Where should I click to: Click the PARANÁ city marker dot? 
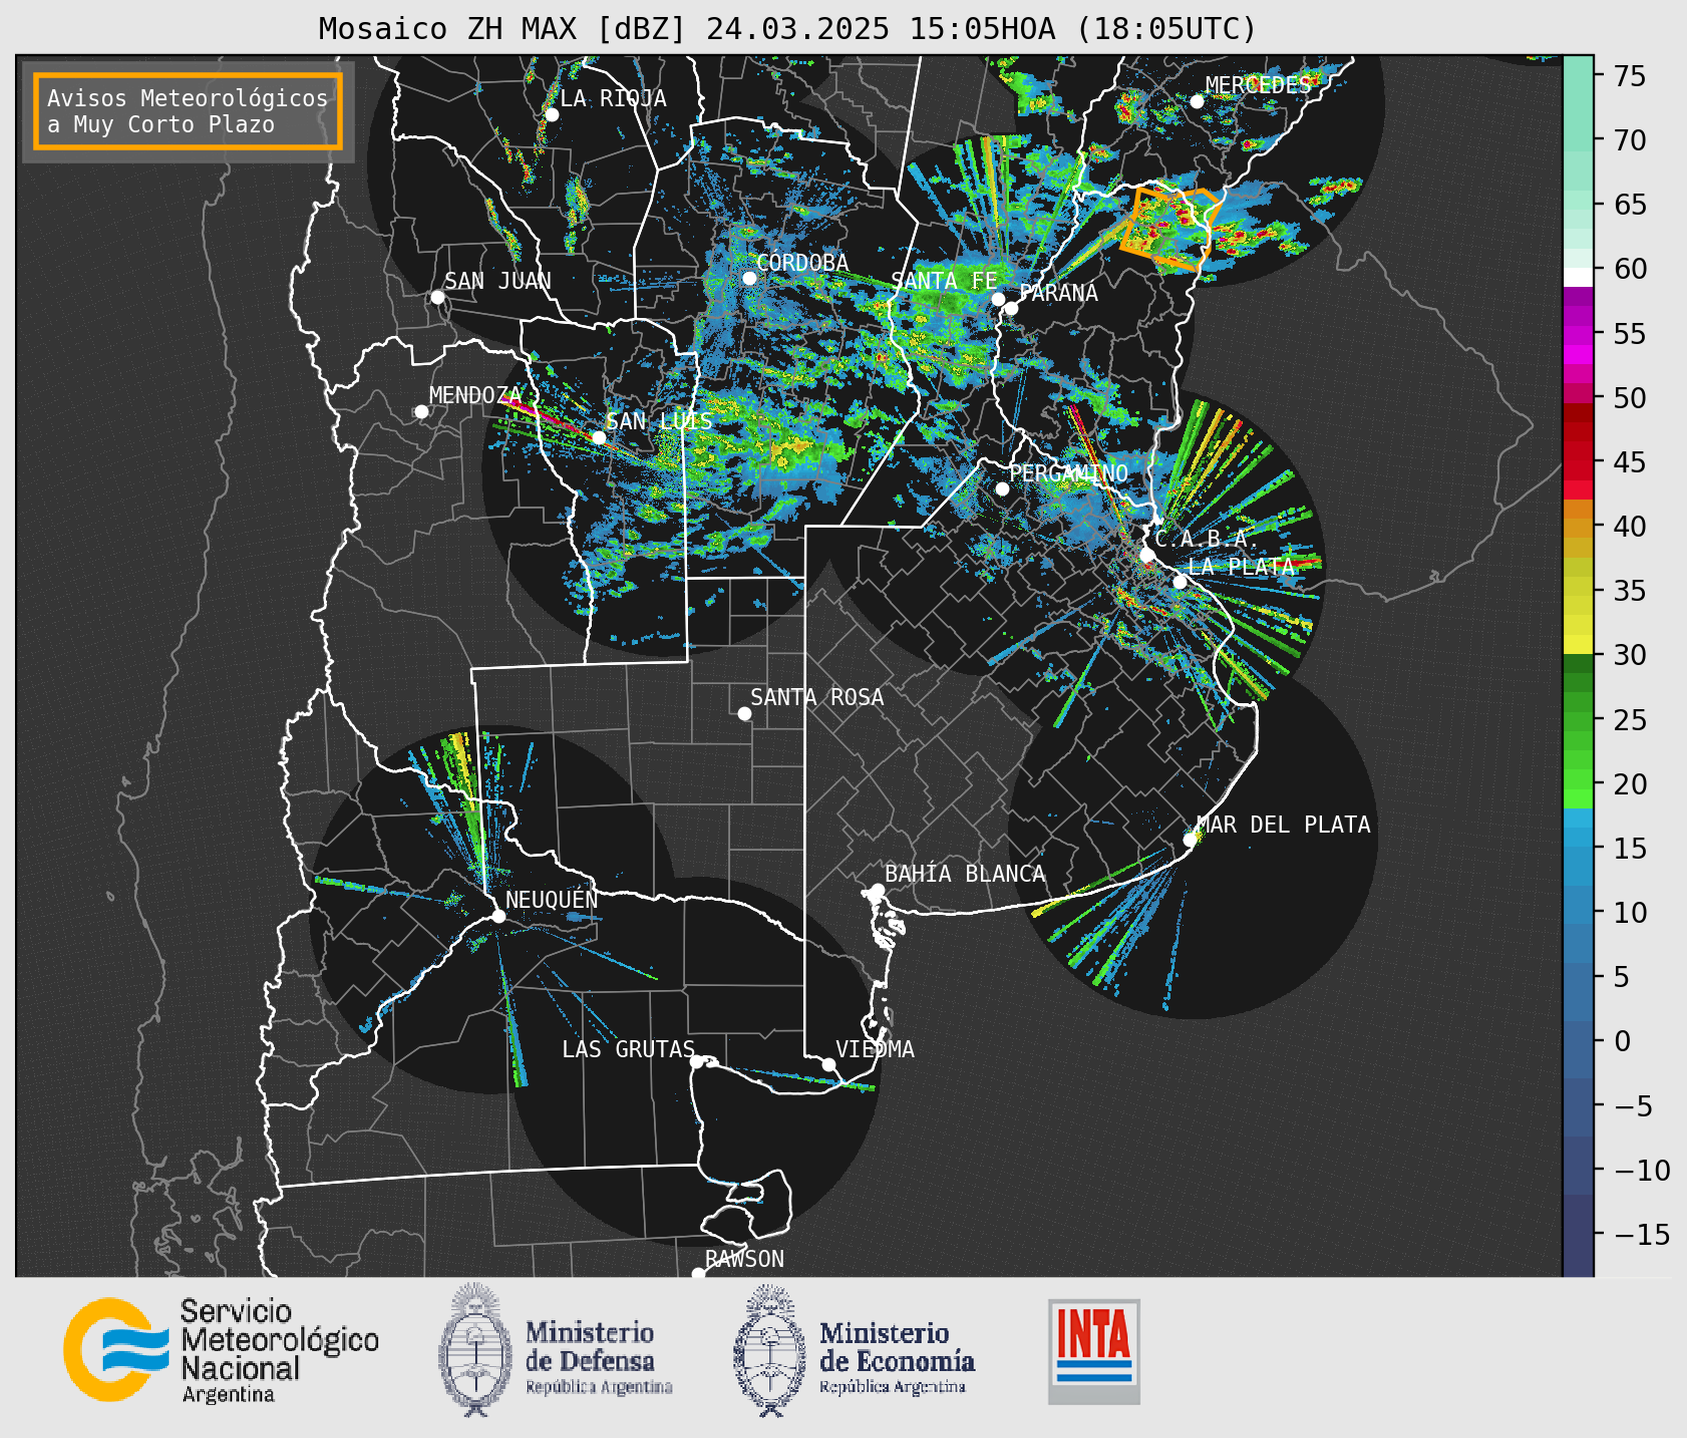[1011, 308]
